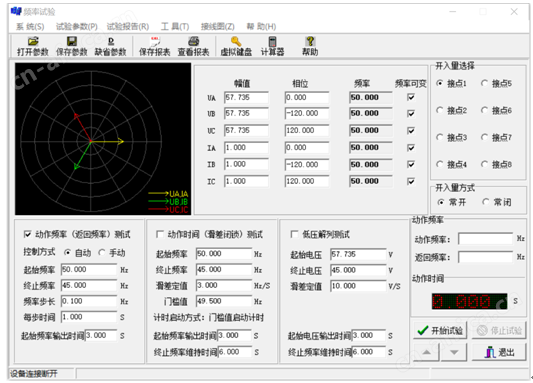Save parameters using 保存参数 icon
533x383 pixels.
71,46
